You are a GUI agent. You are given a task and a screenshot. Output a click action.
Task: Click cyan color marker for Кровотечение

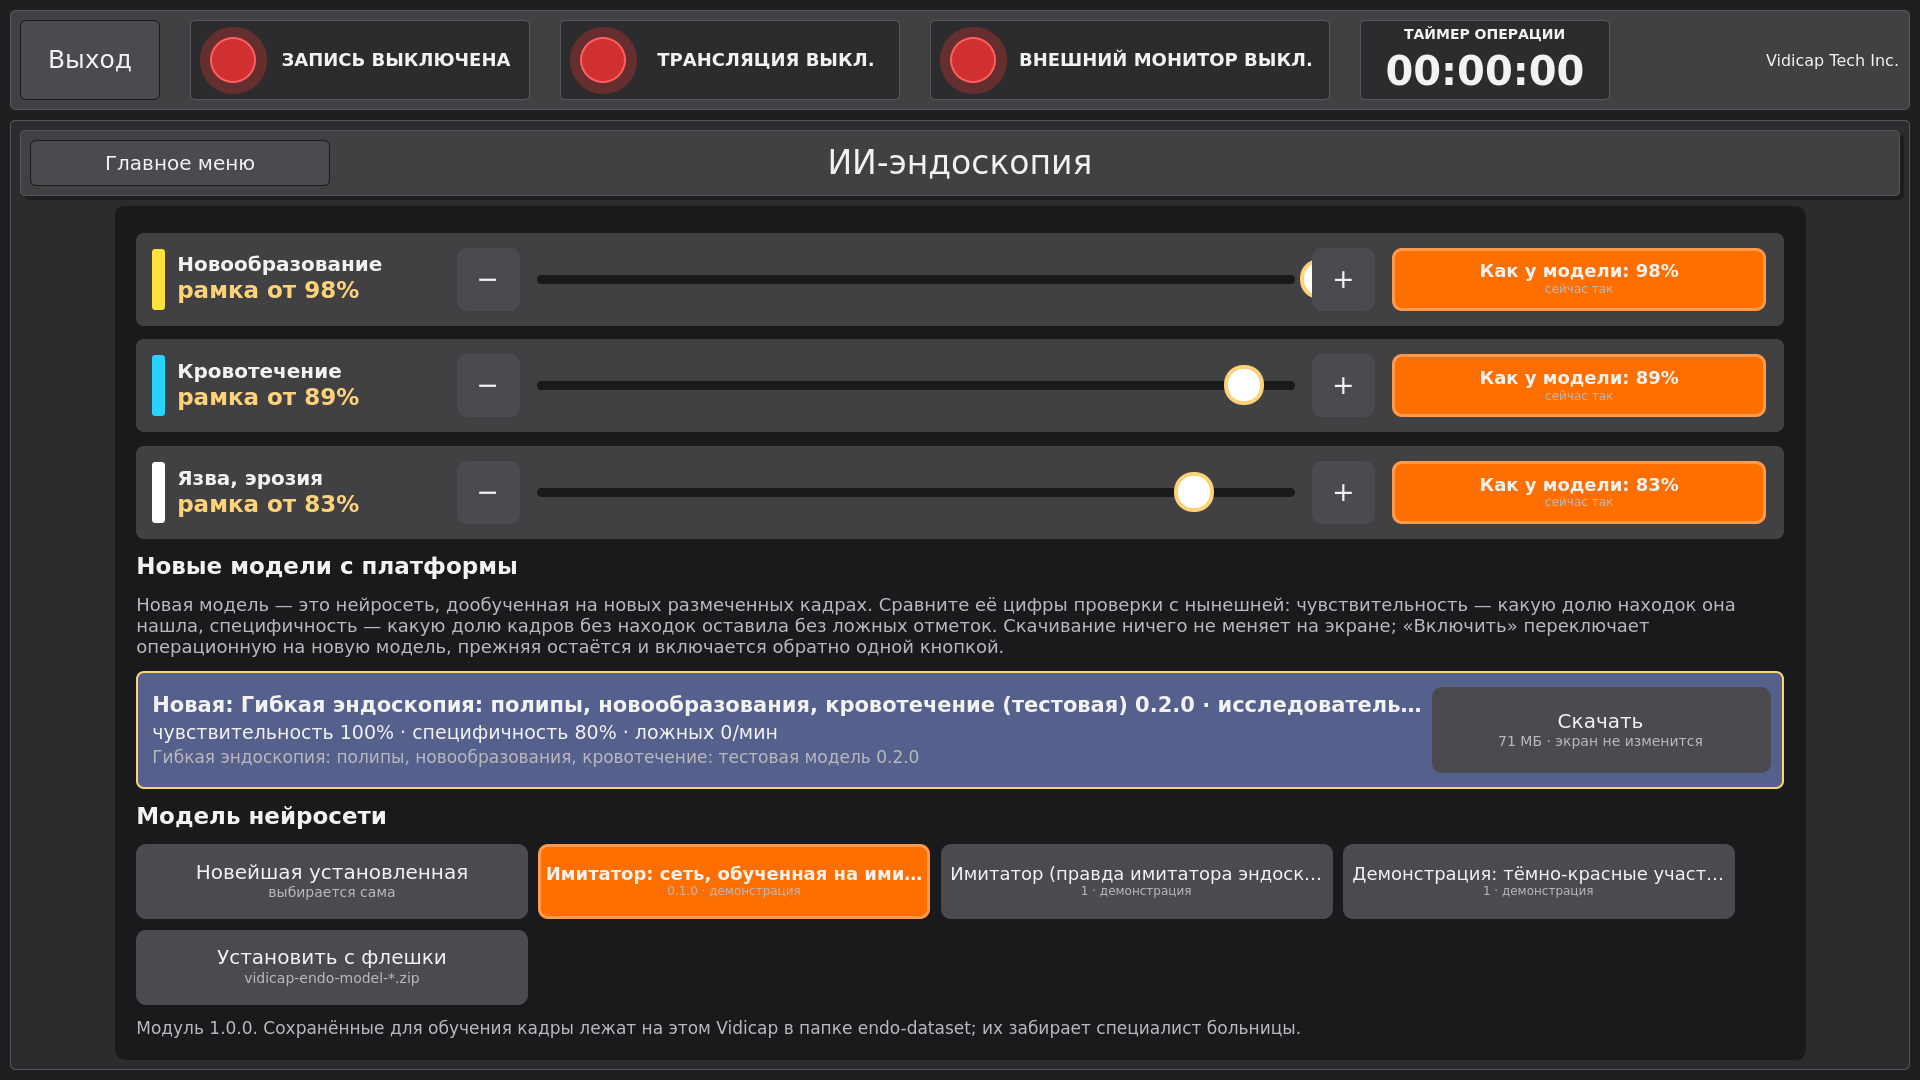coord(158,385)
